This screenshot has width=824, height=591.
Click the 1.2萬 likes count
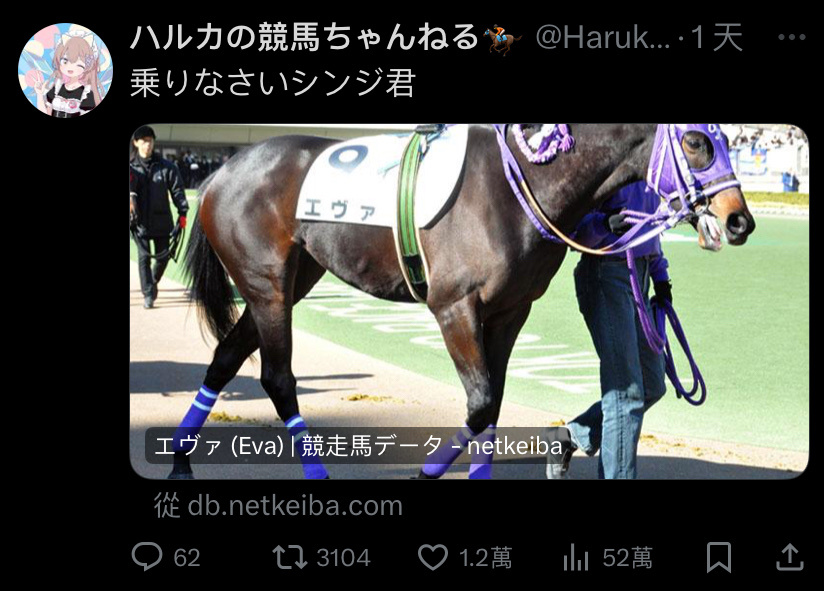pyautogui.click(x=486, y=558)
